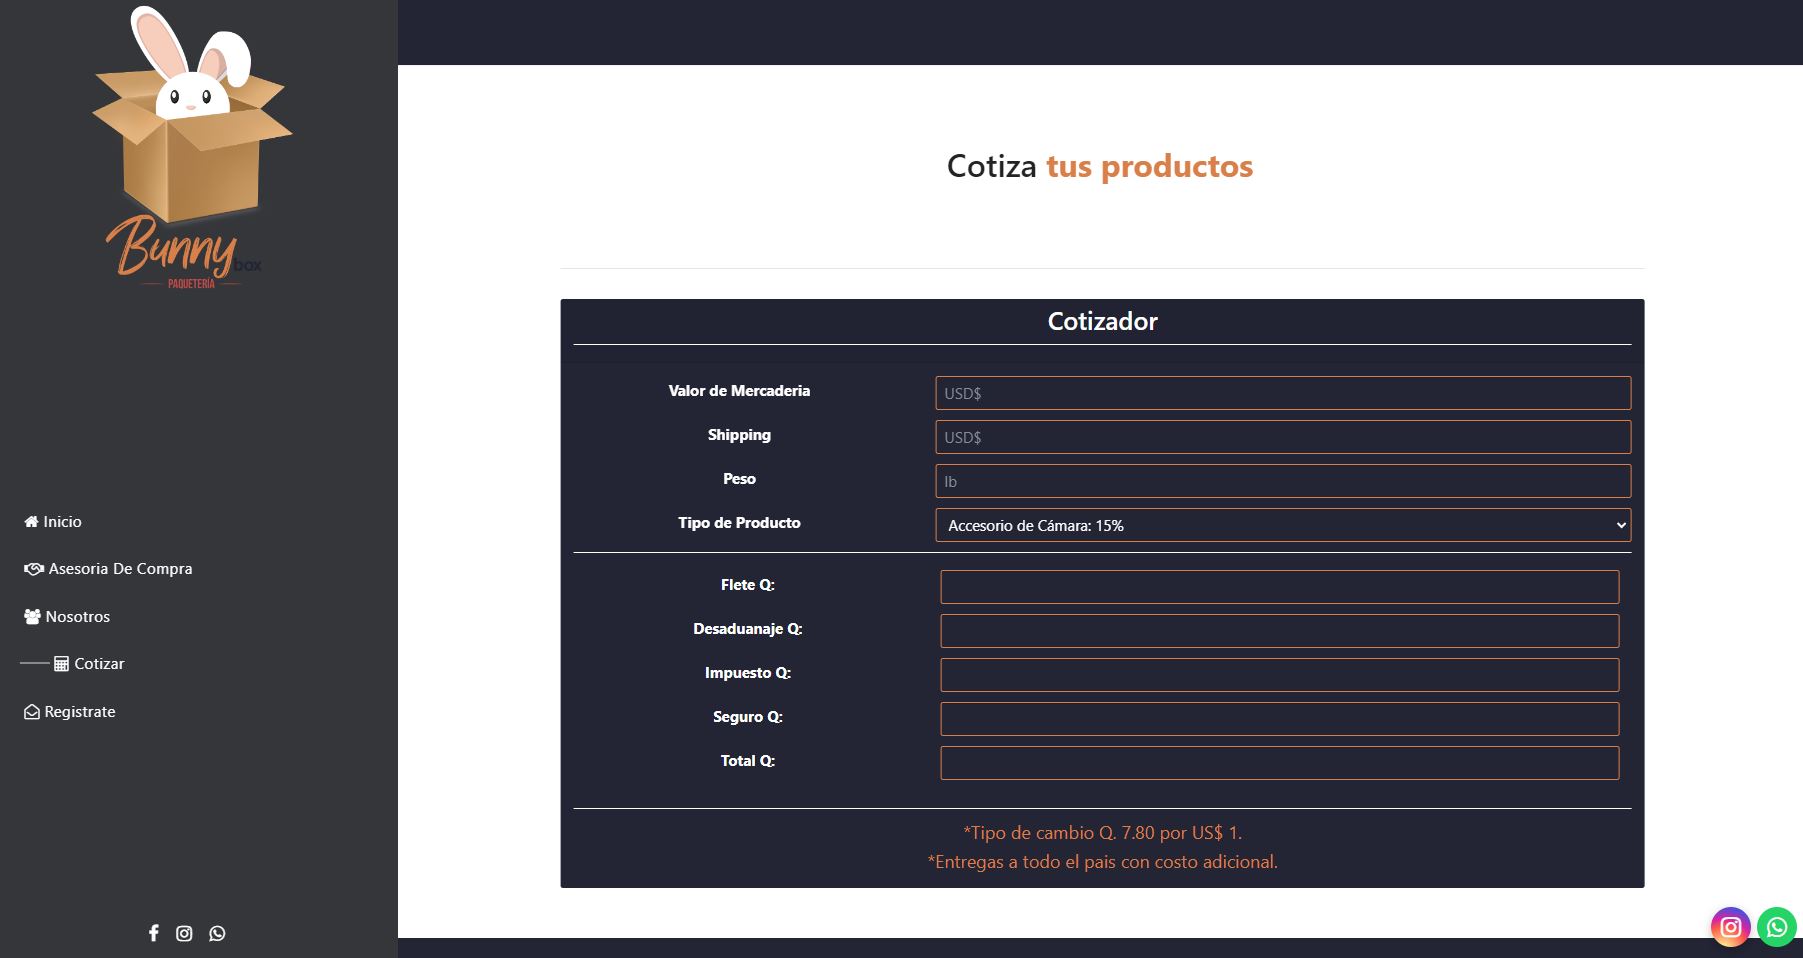
Task: Click the Desaduanaje Q result field
Action: coord(1279,631)
